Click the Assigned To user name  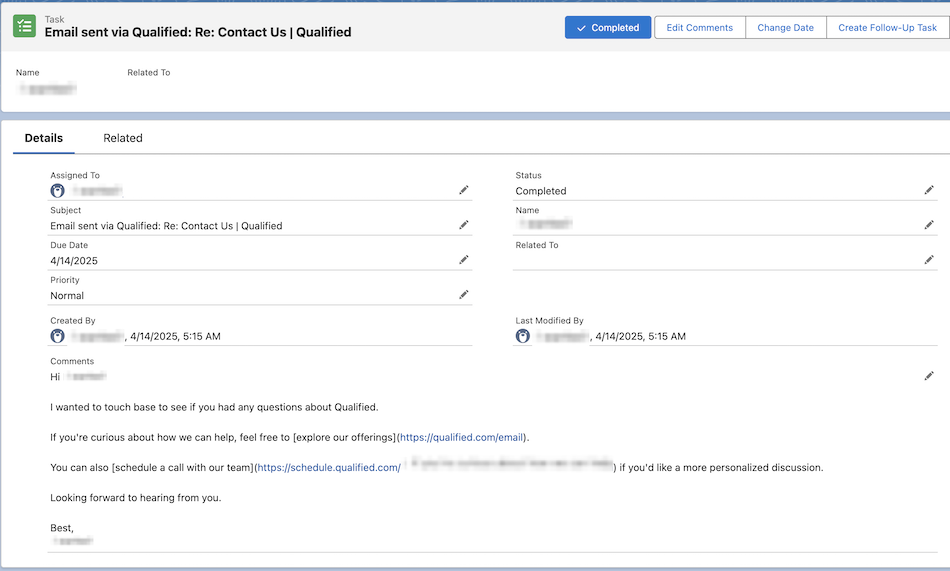(97, 191)
